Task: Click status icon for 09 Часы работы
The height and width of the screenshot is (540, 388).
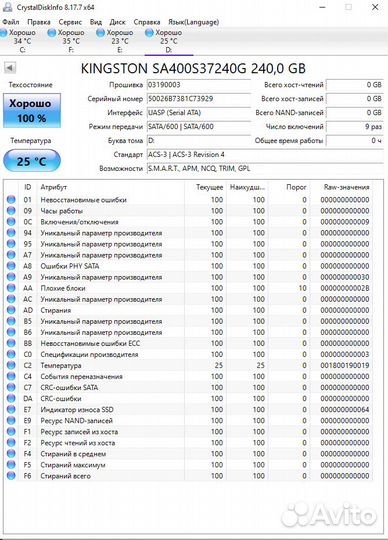Action: click(x=11, y=210)
